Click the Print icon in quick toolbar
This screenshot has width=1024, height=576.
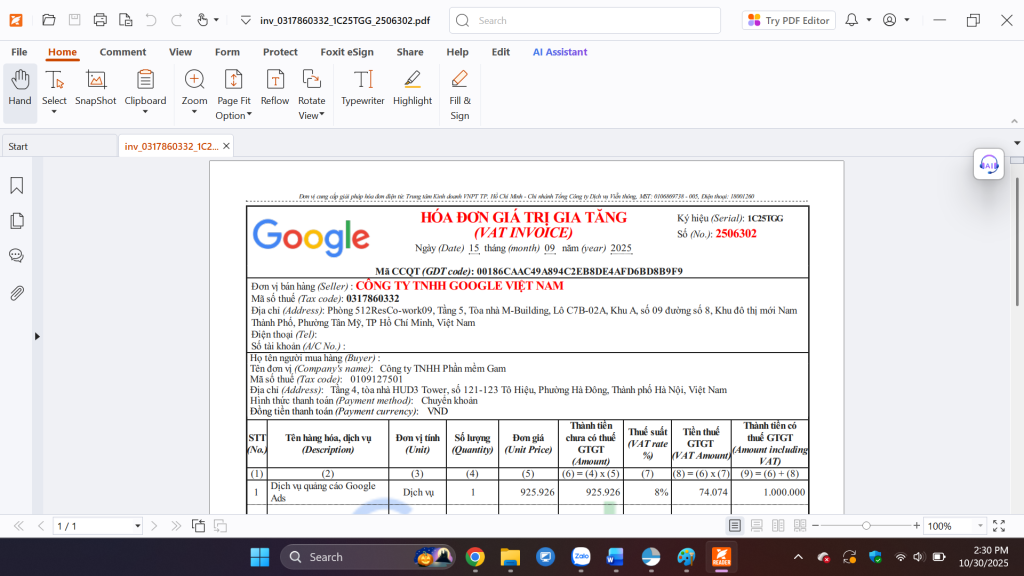coord(100,20)
